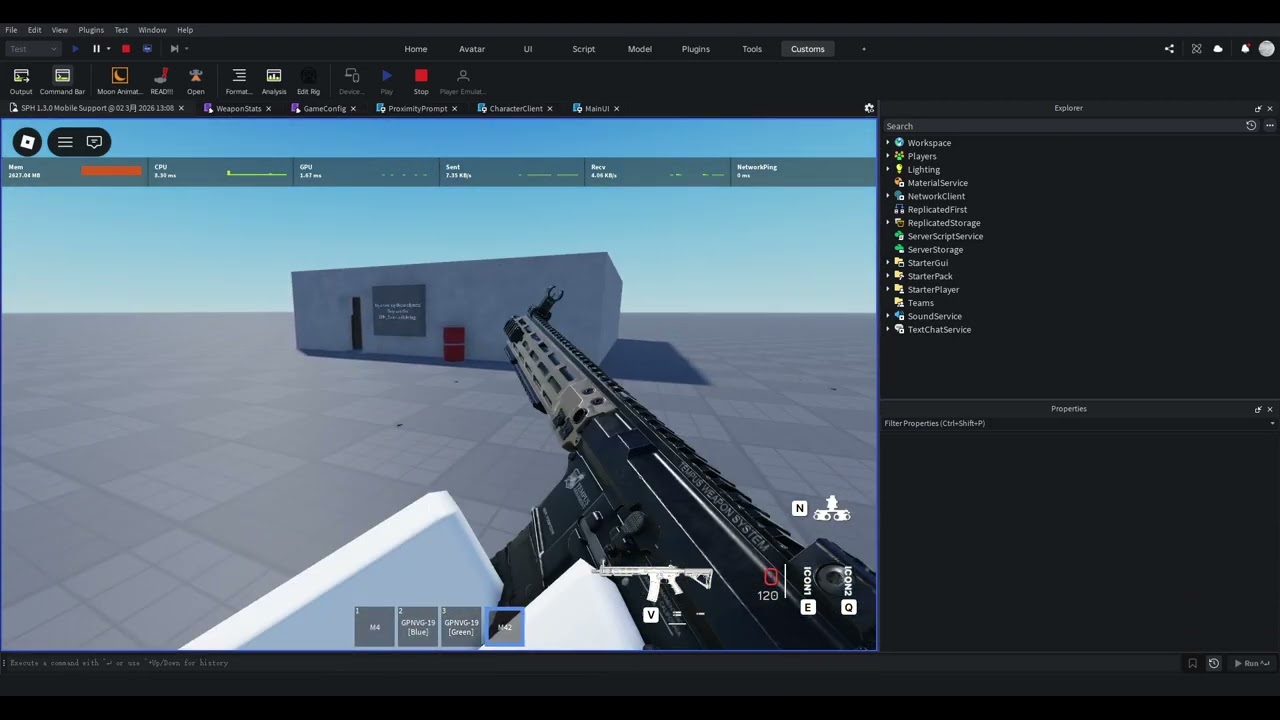Viewport: 1280px width, 720px height.
Task: Open the Assistant atom icon
Action: (x=1196, y=49)
